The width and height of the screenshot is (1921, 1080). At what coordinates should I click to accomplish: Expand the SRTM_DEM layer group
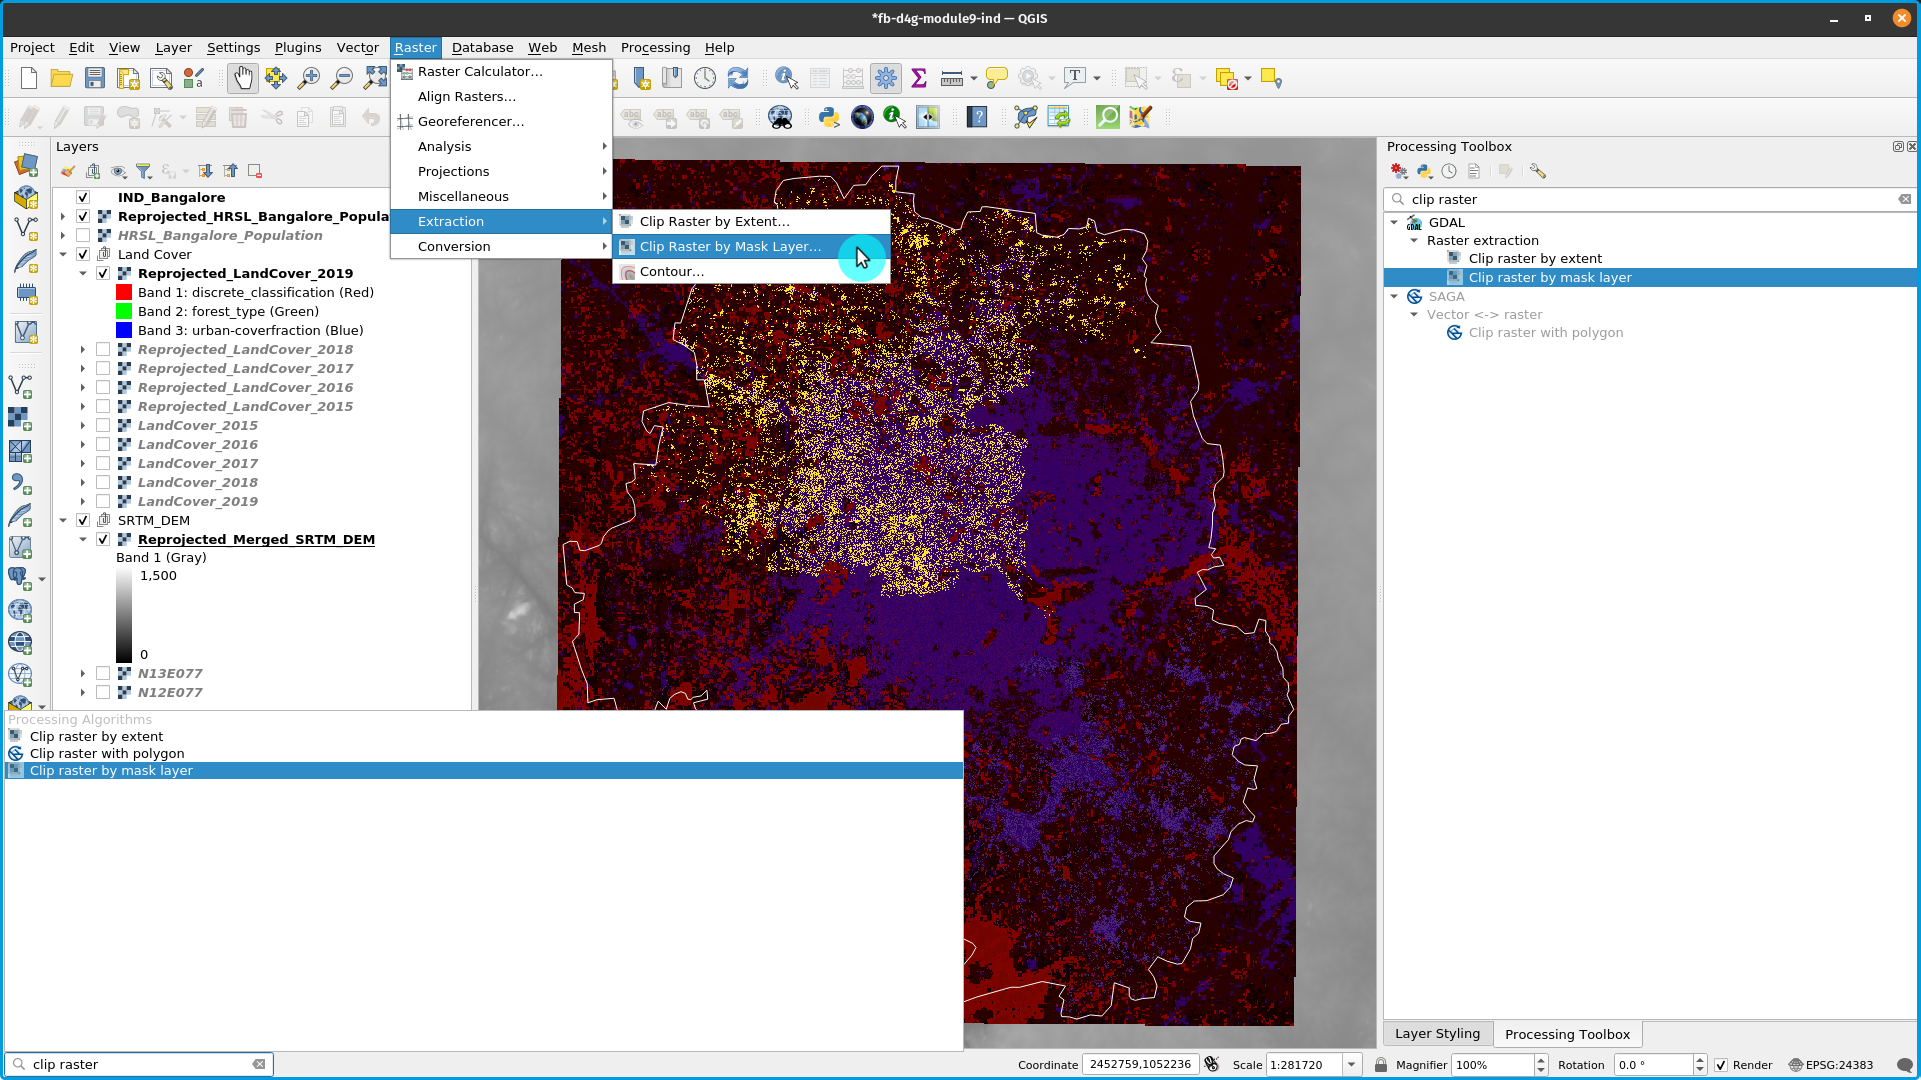[62, 520]
